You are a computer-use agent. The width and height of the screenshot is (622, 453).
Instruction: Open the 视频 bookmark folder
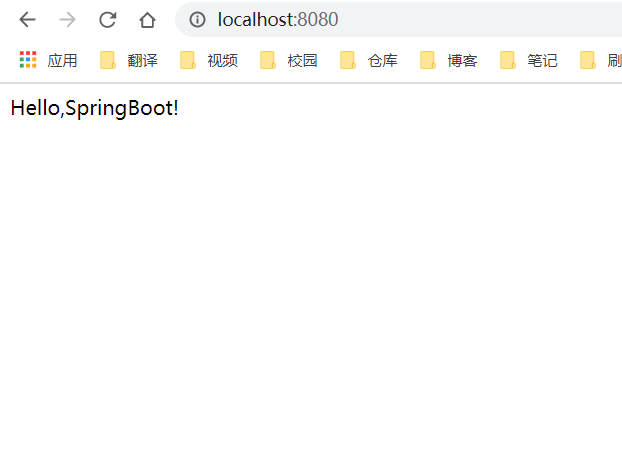pos(209,60)
